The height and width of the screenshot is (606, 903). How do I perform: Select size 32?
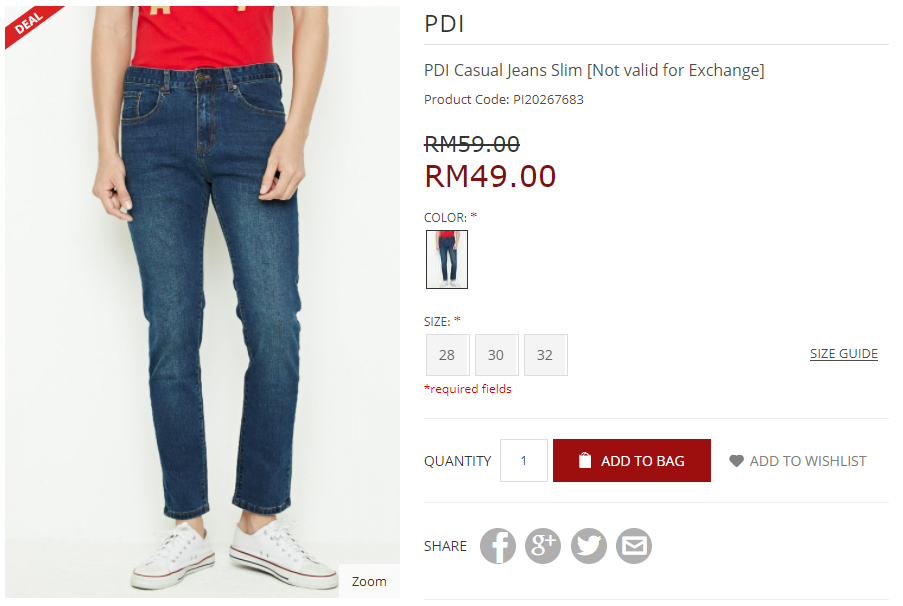[x=545, y=355]
